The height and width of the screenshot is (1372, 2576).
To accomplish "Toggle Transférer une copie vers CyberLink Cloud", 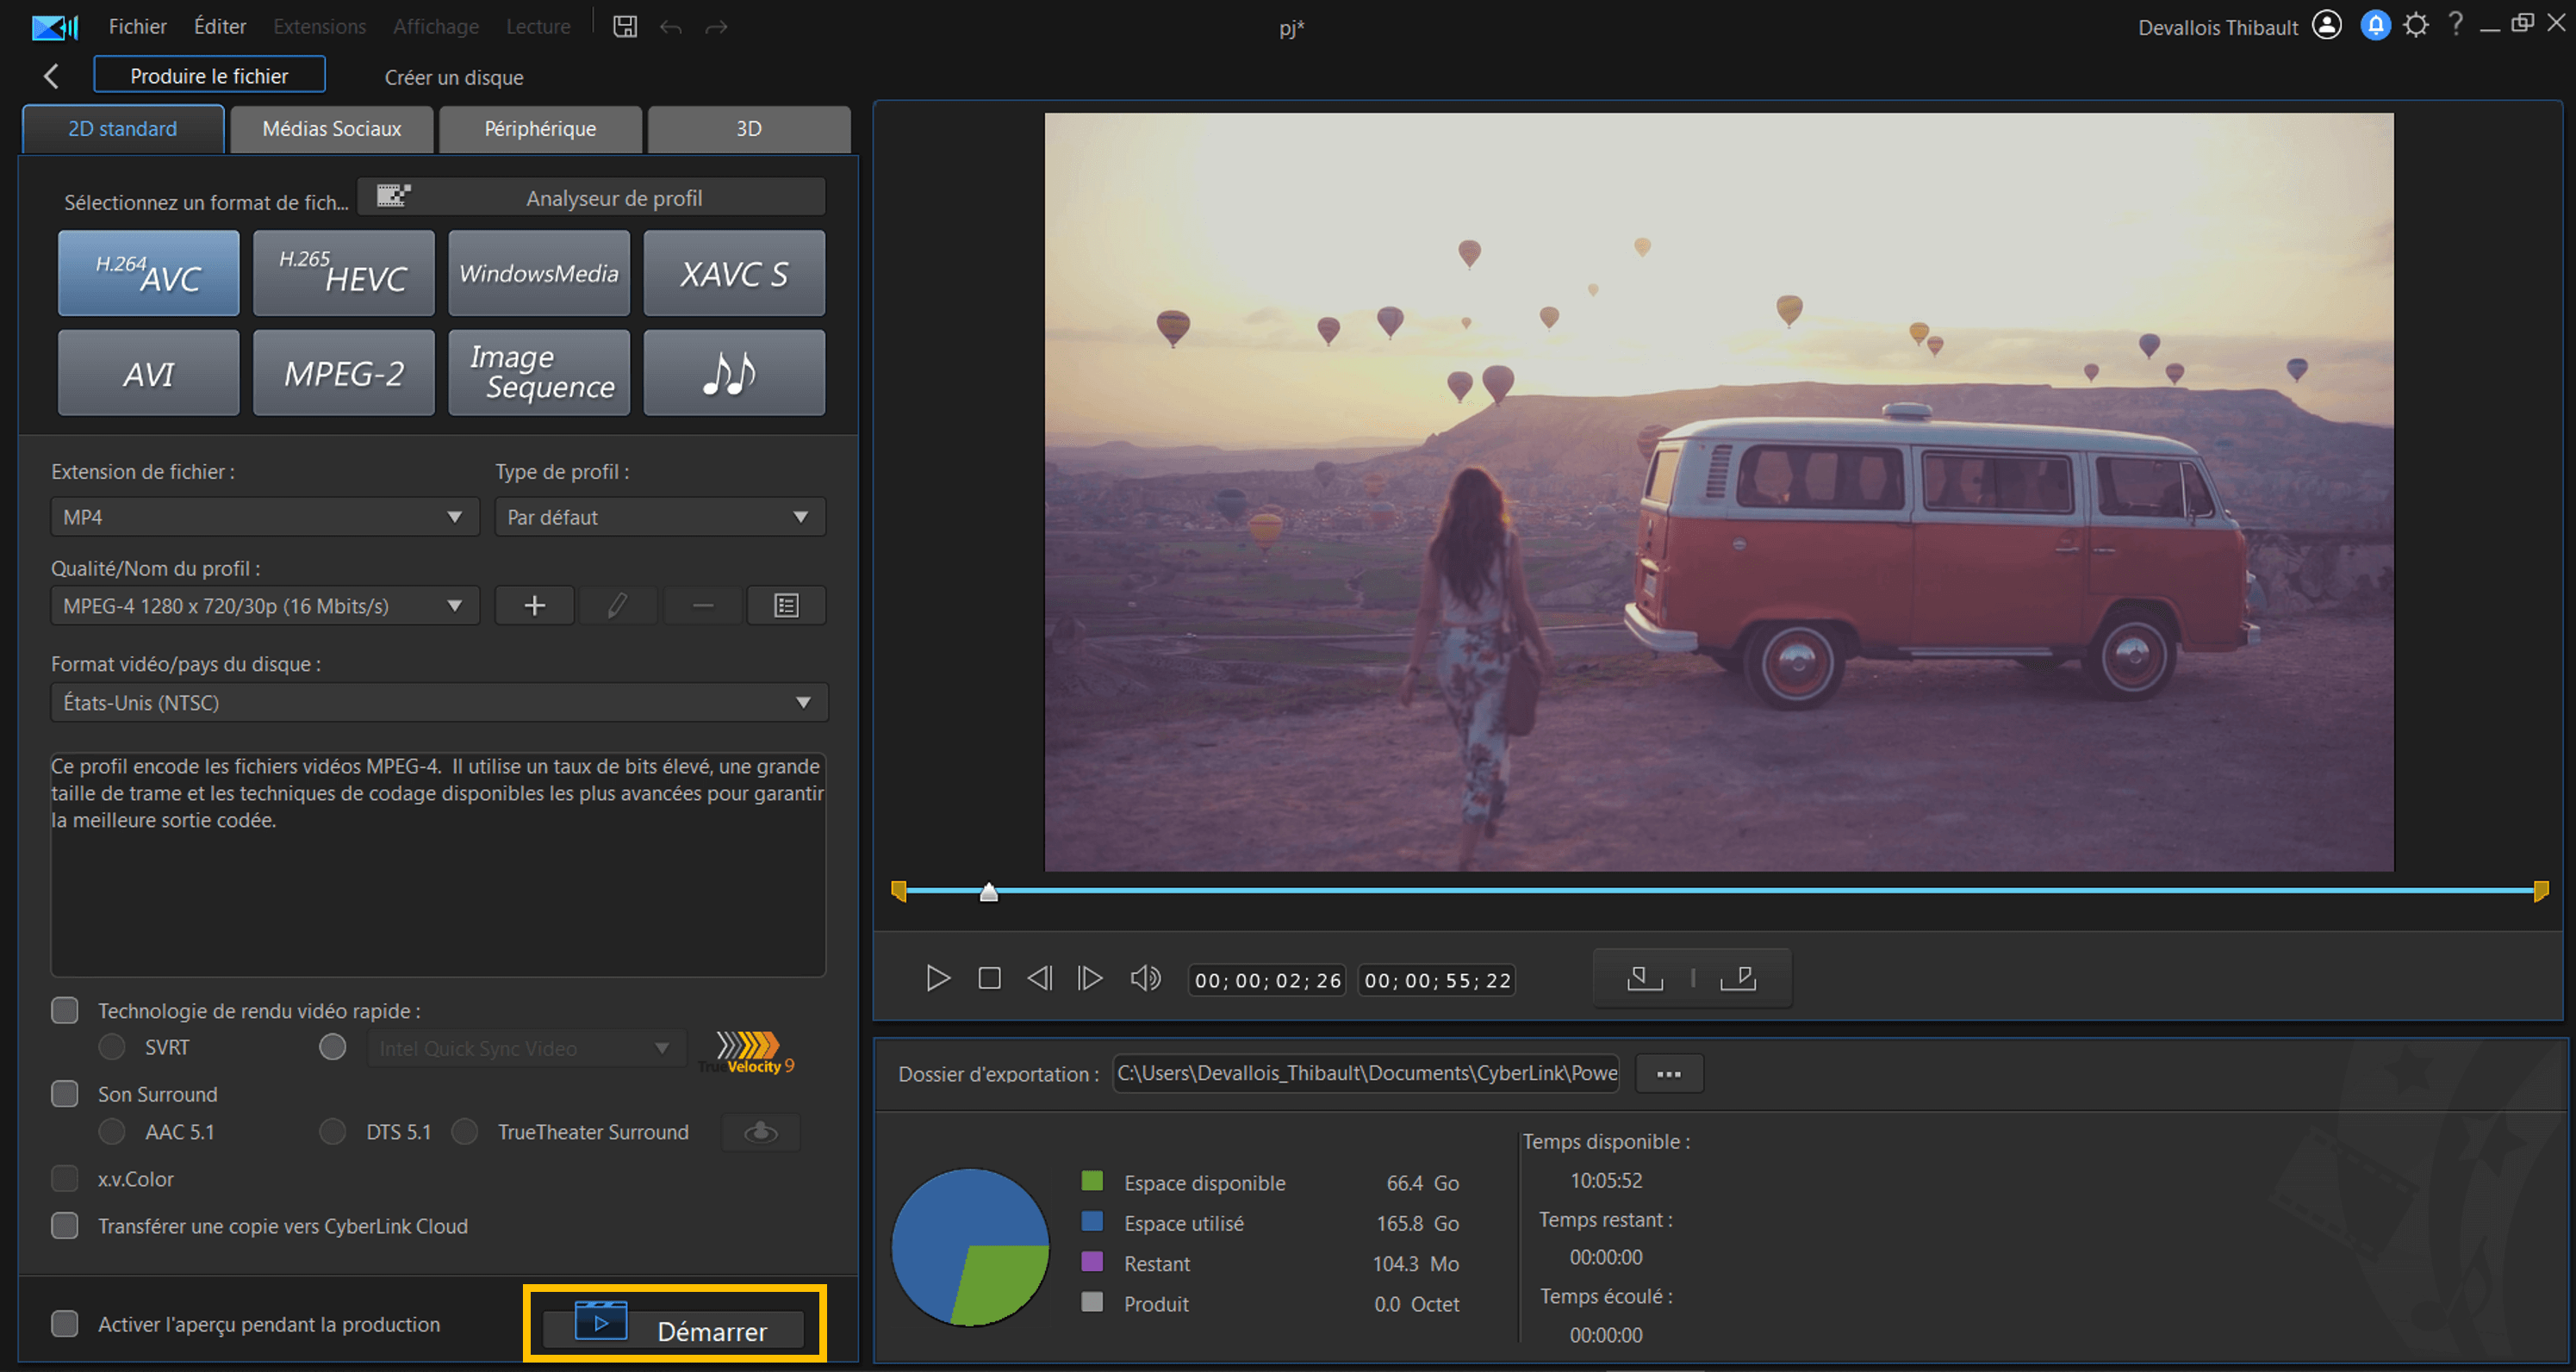I will point(65,1224).
